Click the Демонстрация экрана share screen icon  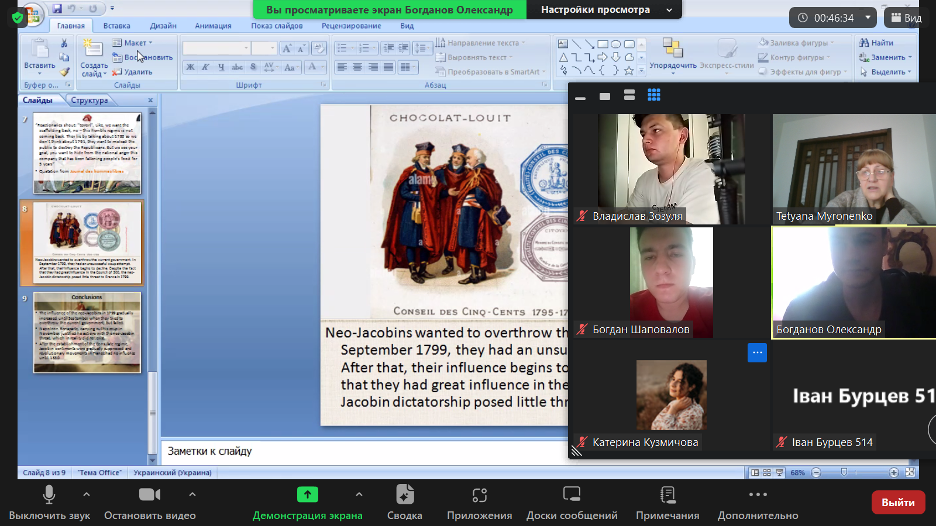click(307, 494)
